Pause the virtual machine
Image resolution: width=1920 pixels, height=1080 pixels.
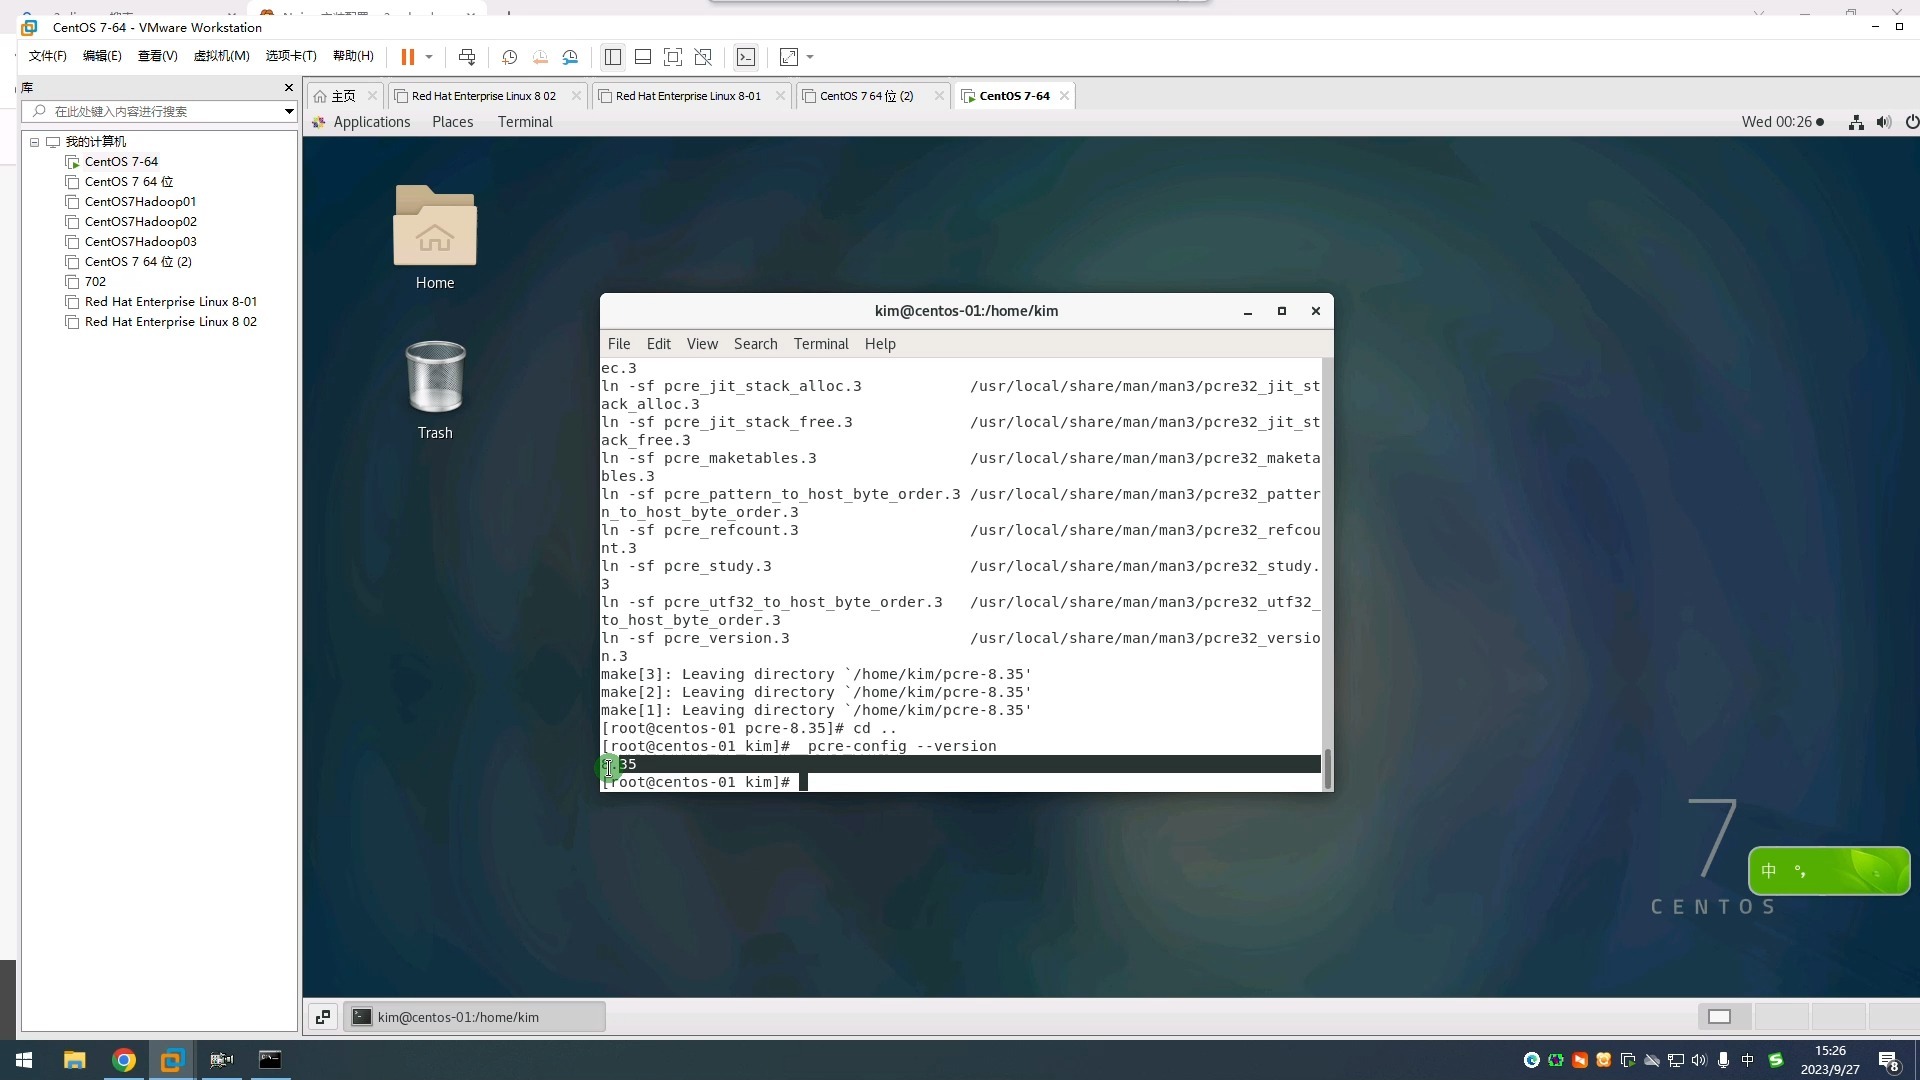point(407,57)
